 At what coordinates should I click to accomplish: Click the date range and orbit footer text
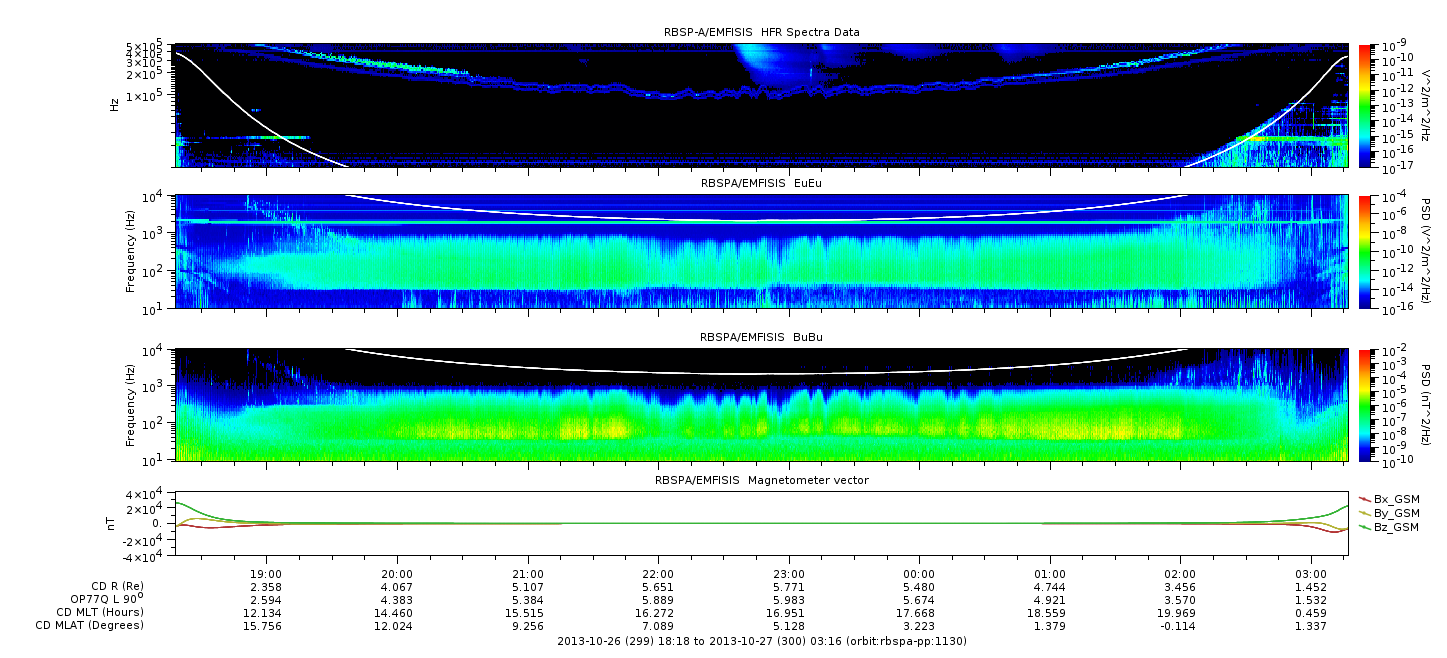point(761,641)
